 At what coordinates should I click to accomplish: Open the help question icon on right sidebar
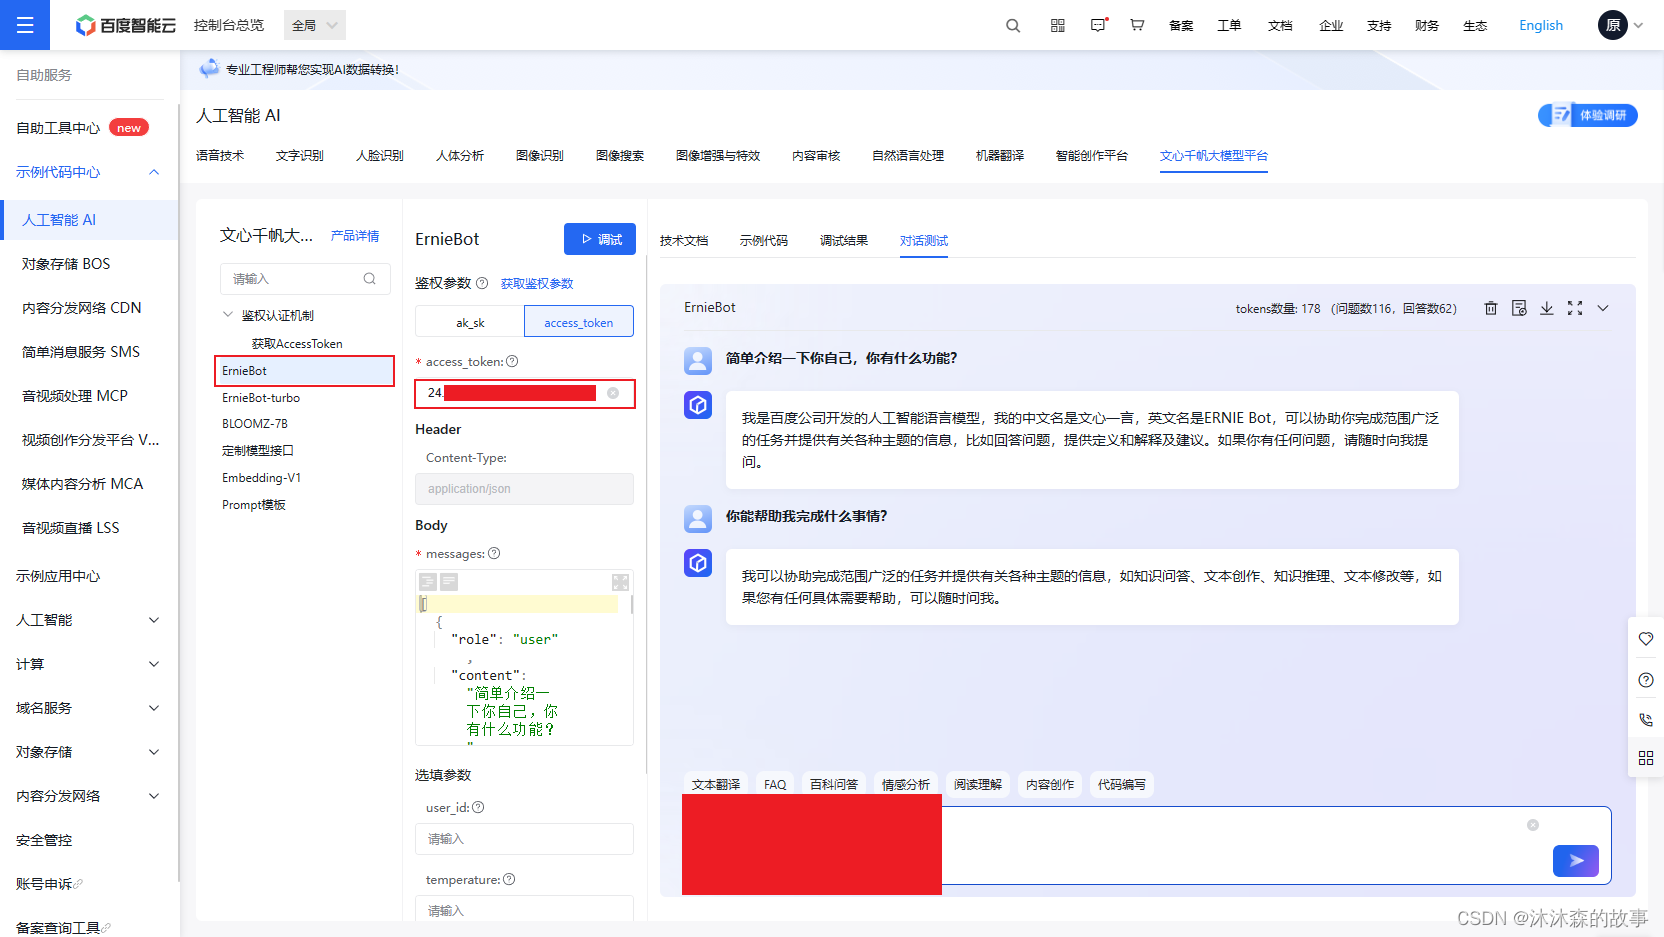point(1646,680)
